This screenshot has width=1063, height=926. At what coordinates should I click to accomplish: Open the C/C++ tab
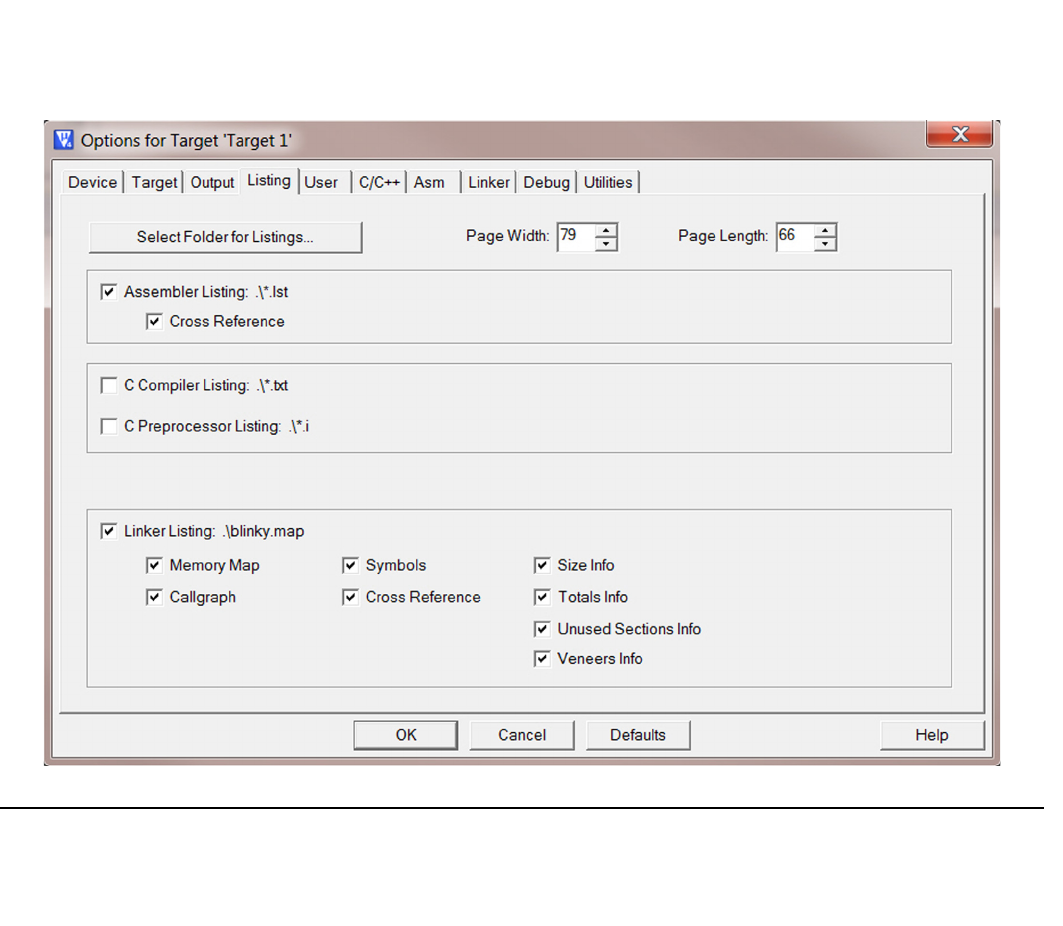[379, 182]
